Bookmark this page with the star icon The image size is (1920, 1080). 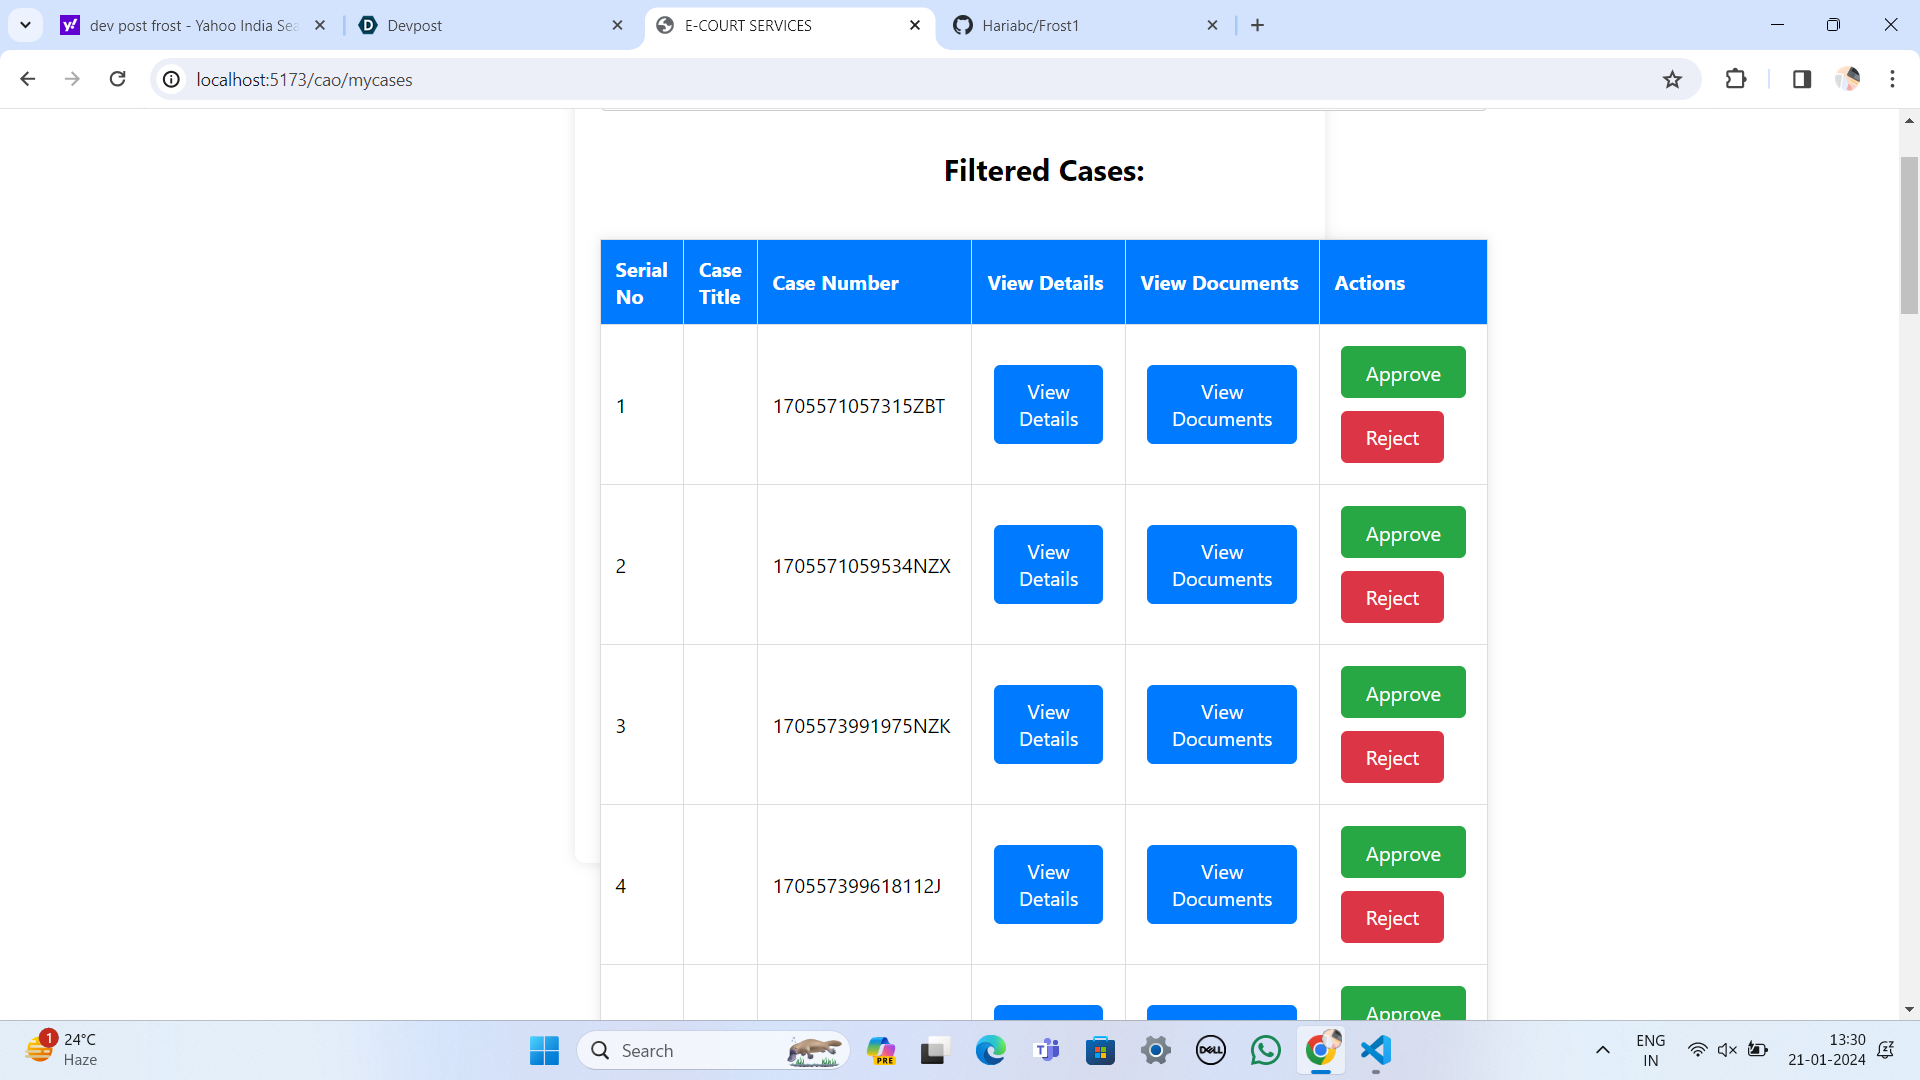point(1672,79)
